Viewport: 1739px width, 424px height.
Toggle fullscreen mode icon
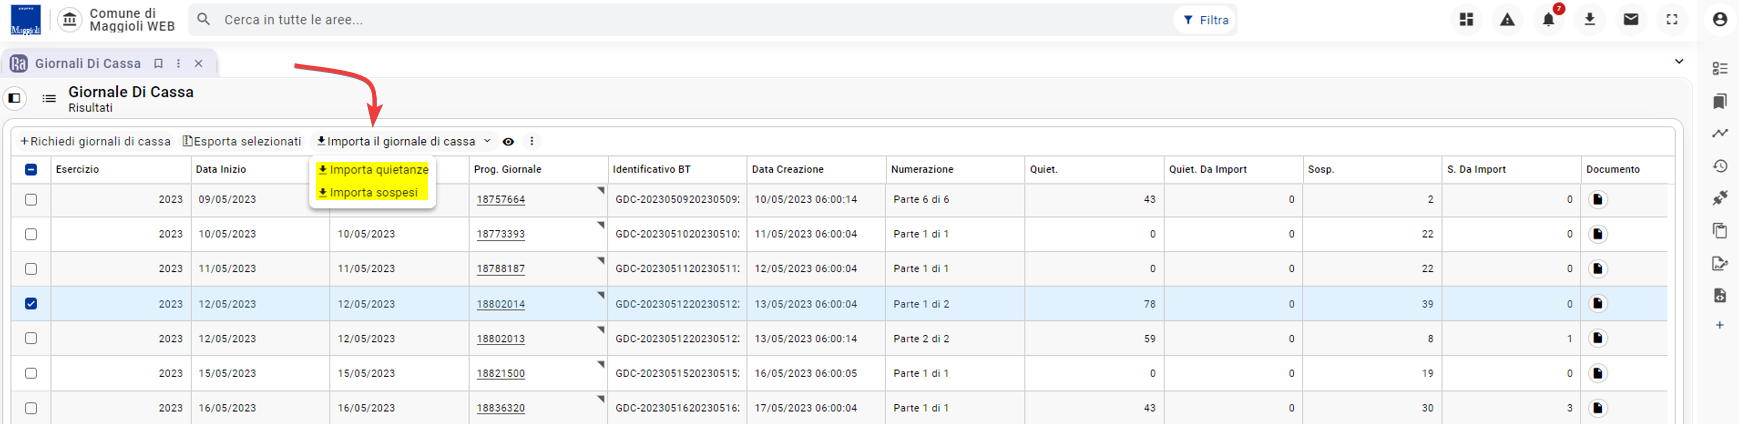pos(1672,19)
